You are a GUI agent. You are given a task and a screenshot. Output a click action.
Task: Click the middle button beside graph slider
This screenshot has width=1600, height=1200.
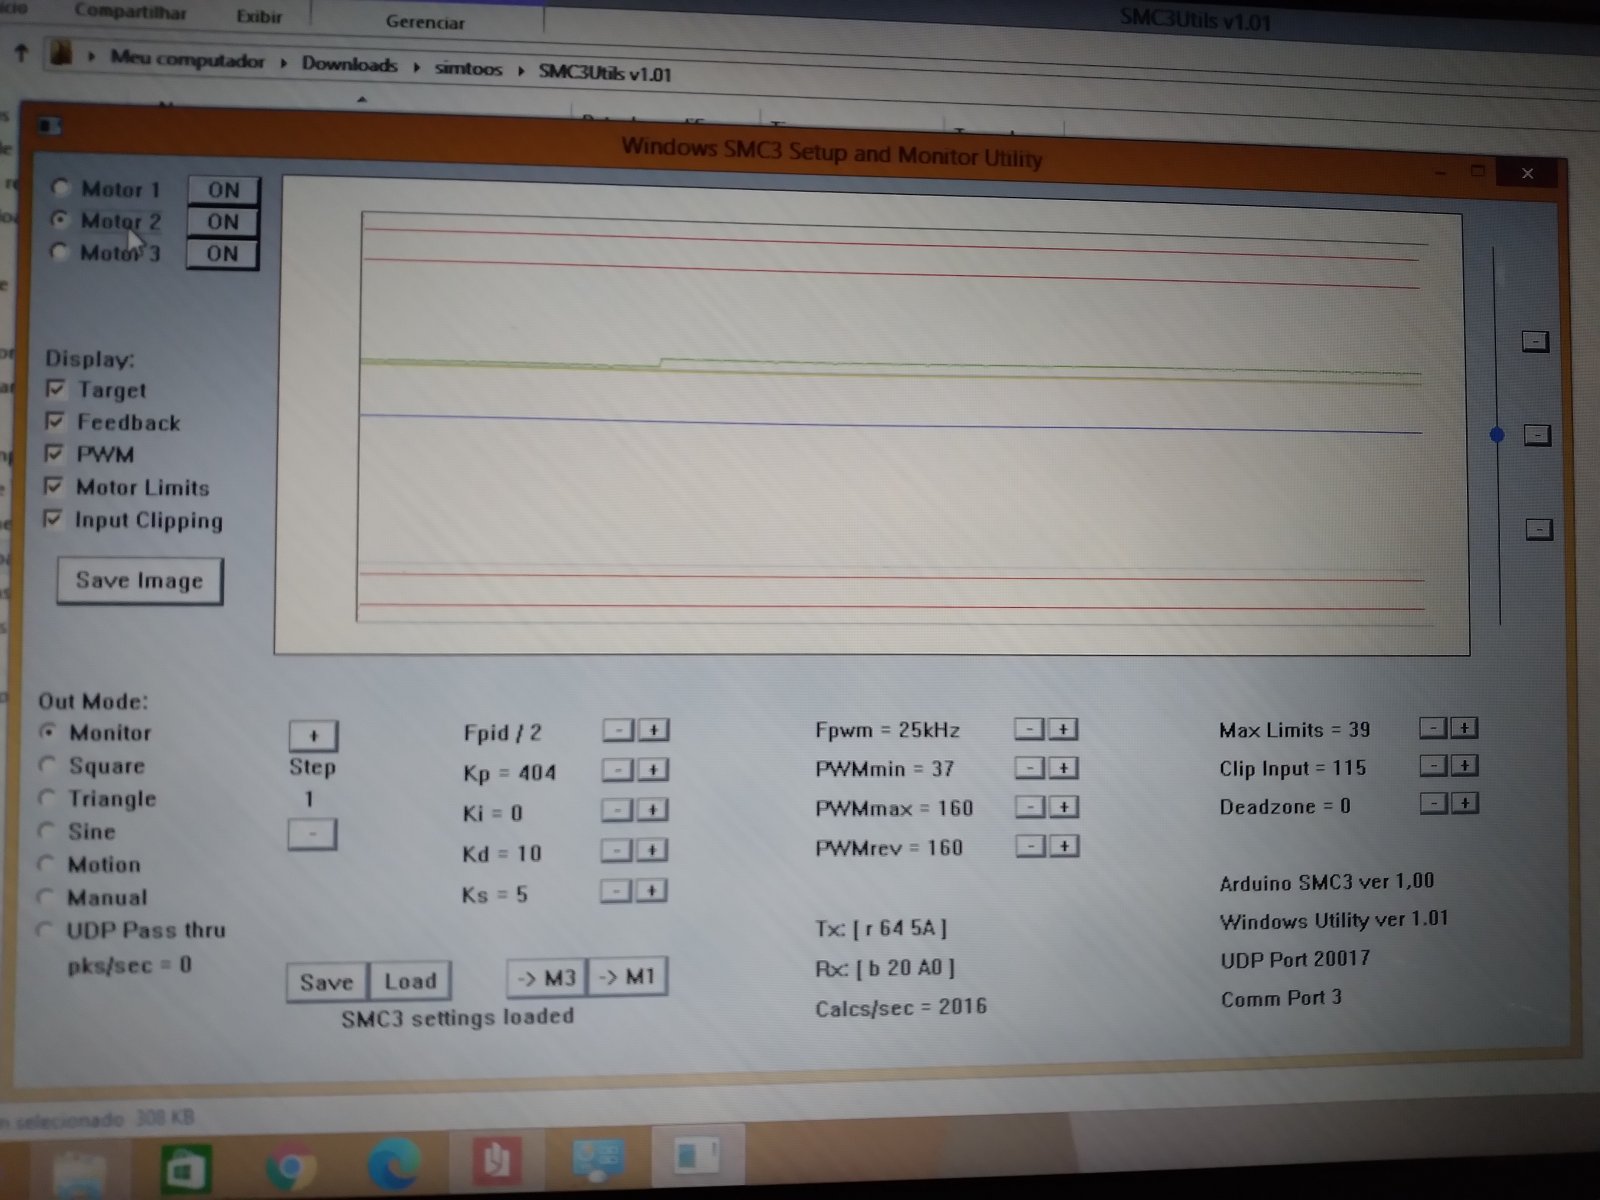tap(1537, 435)
